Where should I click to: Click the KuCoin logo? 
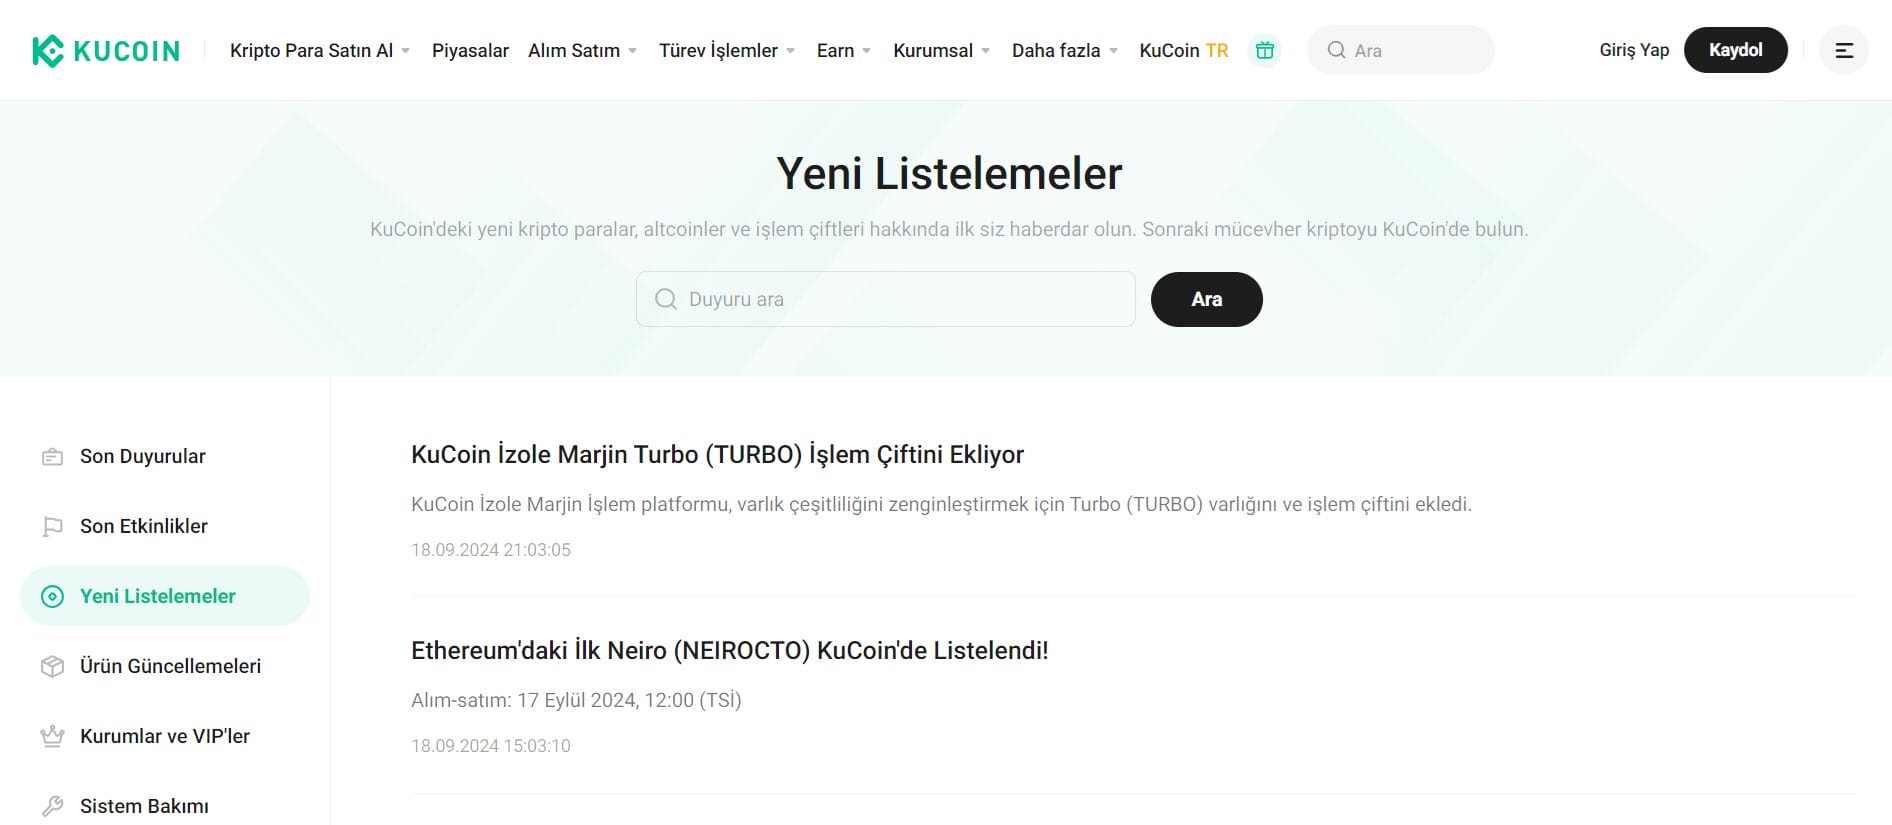pyautogui.click(x=106, y=50)
